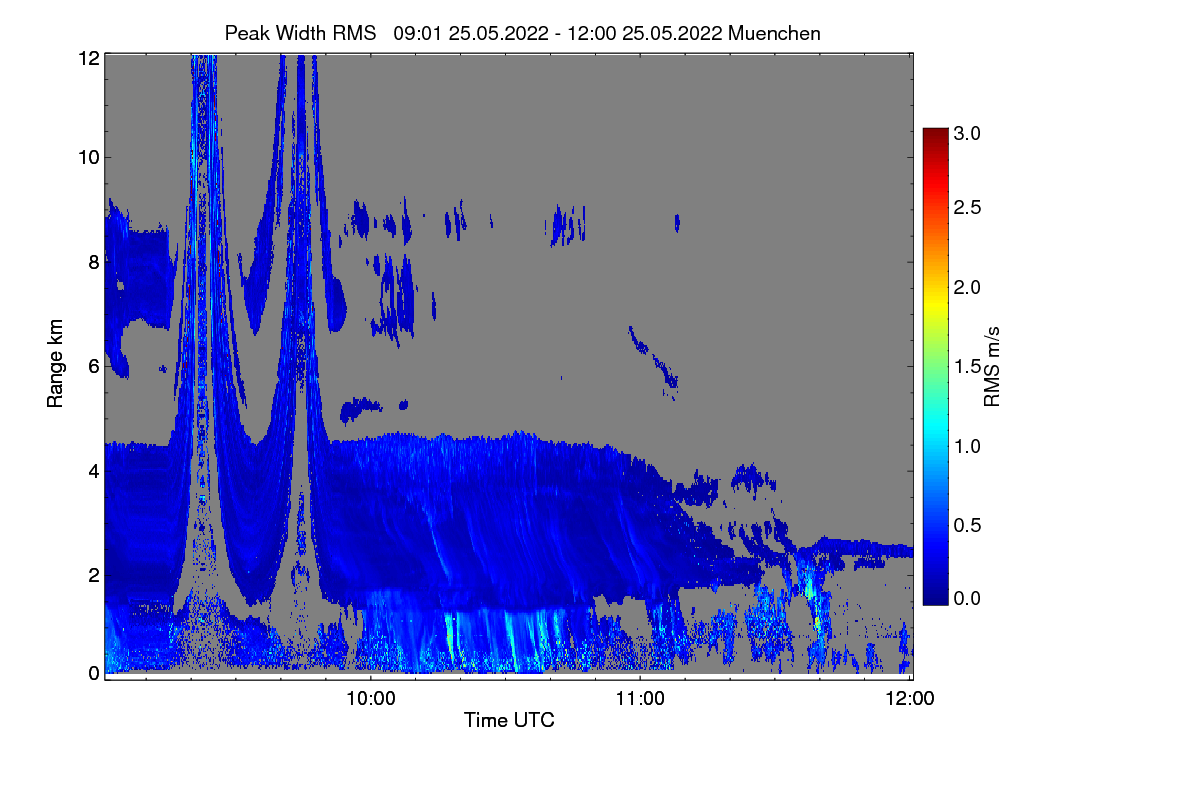Click the '1.5' colorbar value label

967,366
